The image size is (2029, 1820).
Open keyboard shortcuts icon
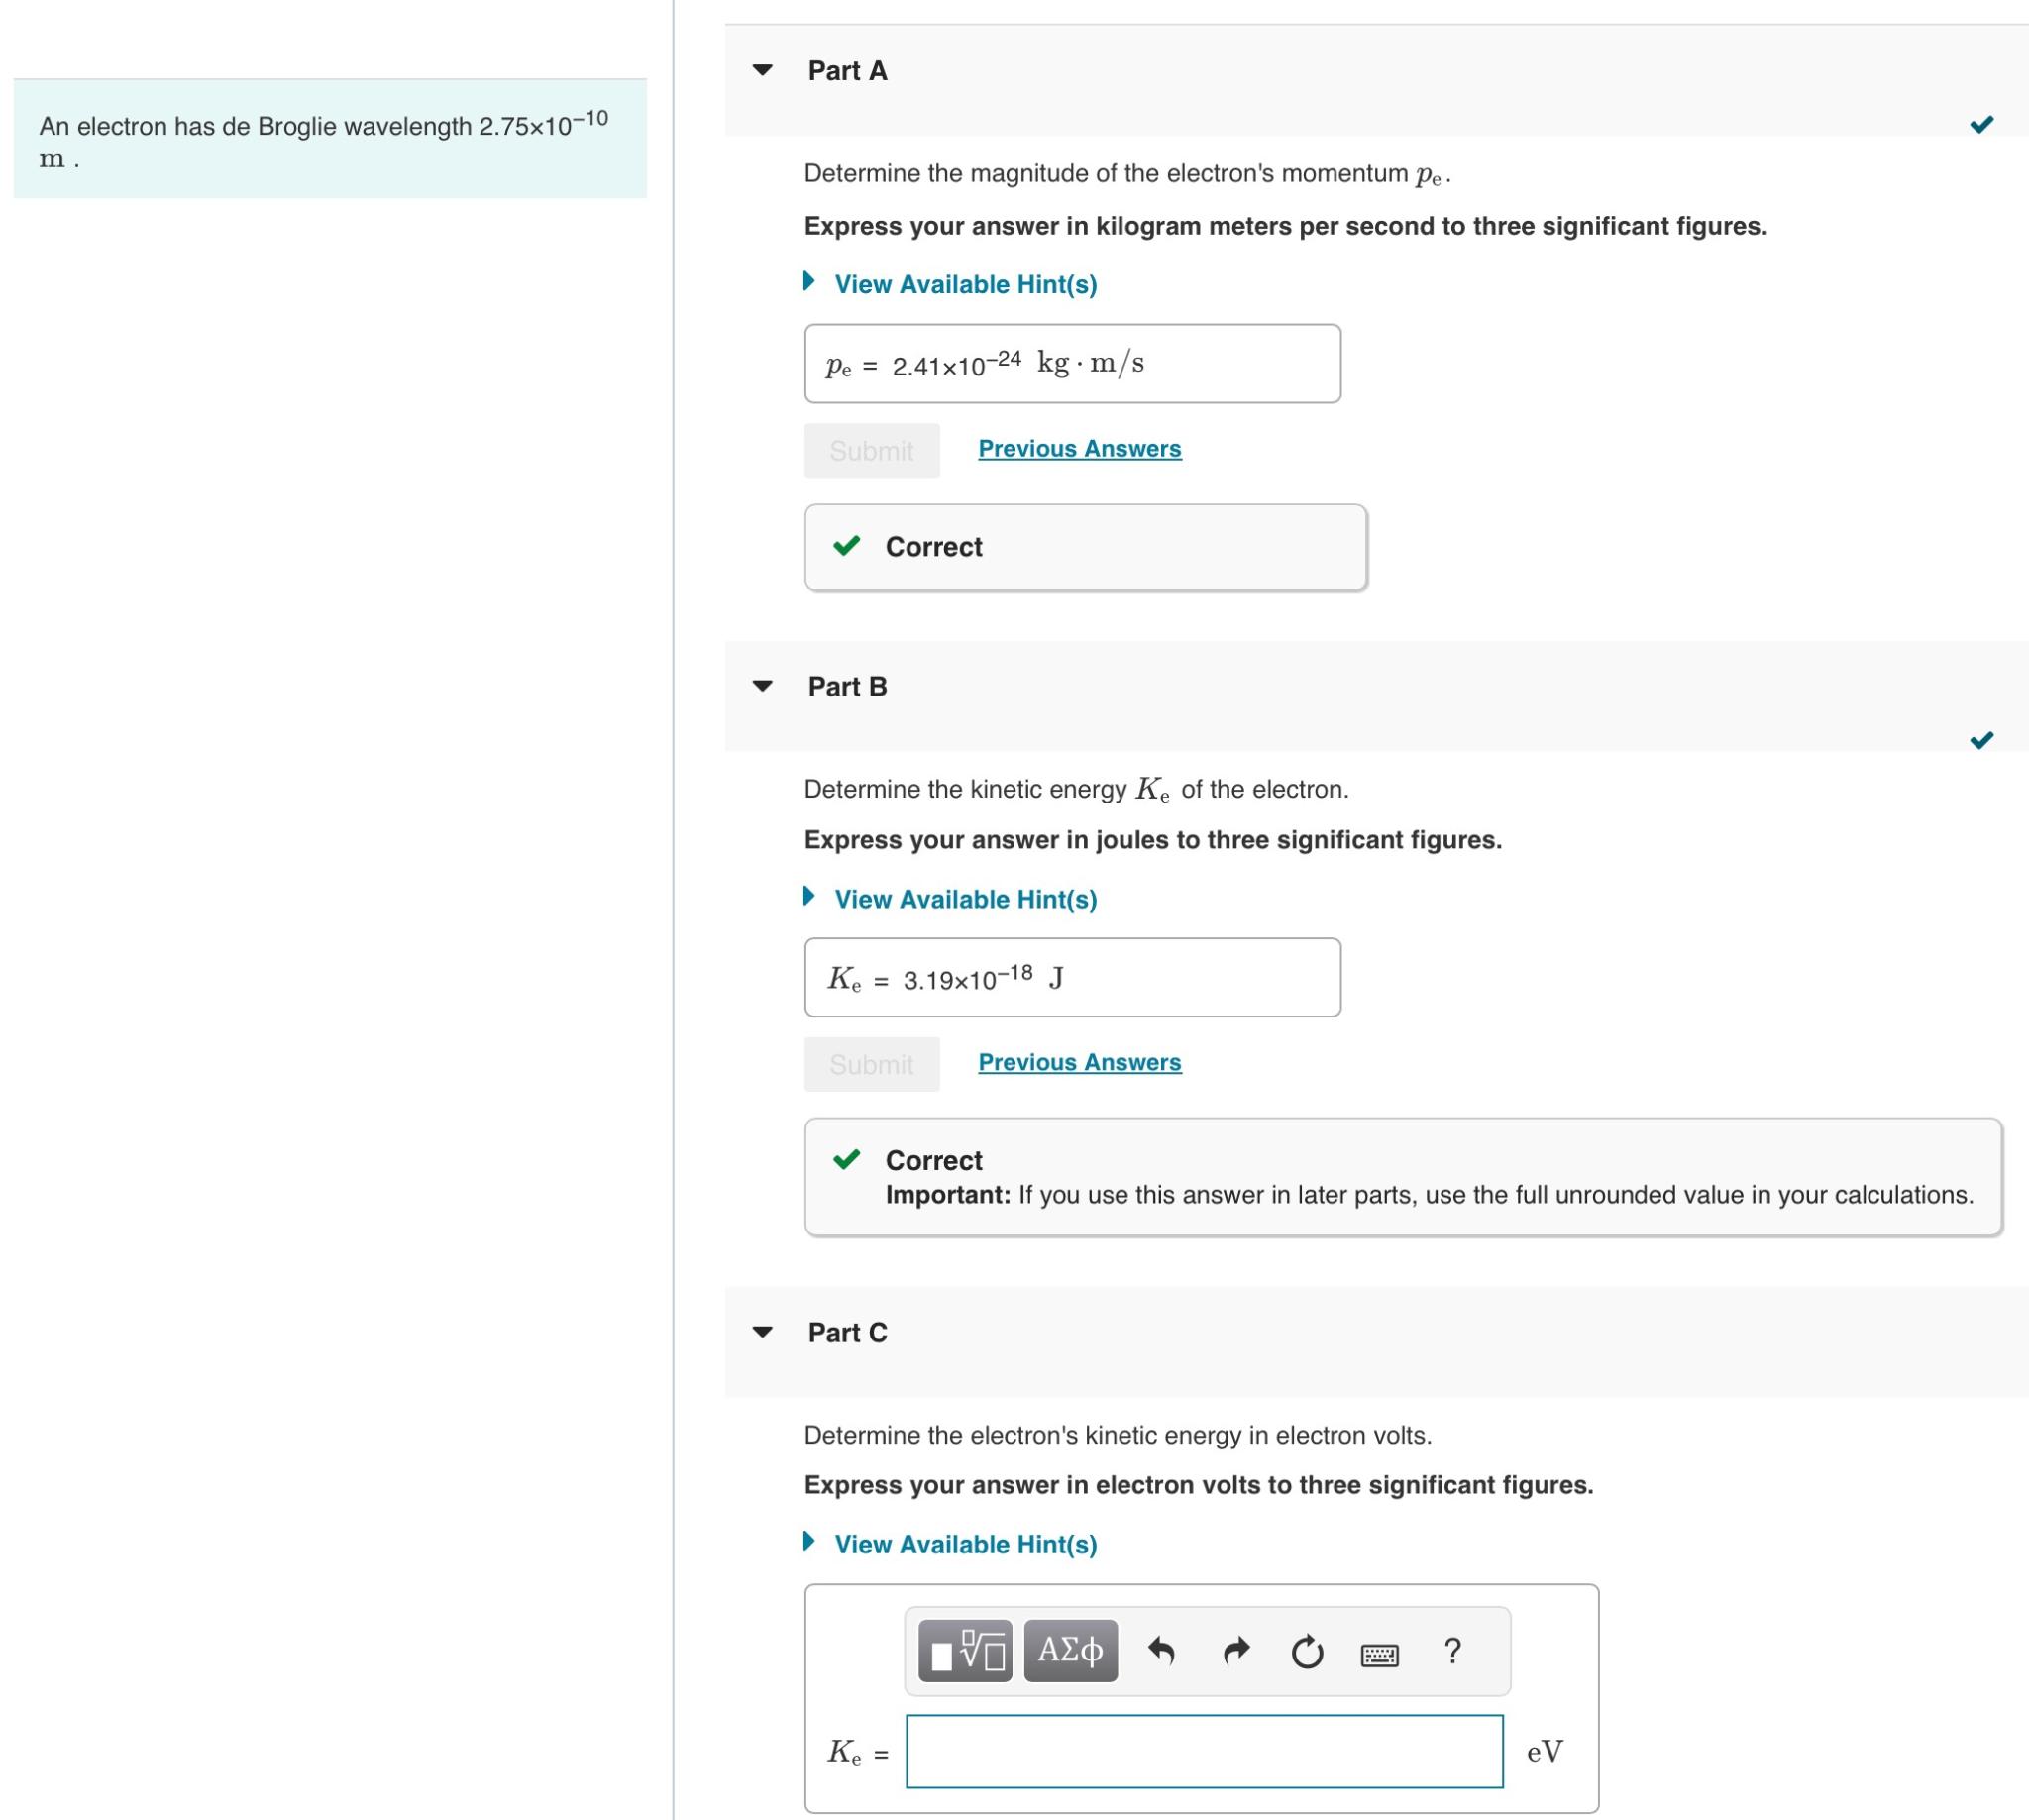tap(1379, 1656)
